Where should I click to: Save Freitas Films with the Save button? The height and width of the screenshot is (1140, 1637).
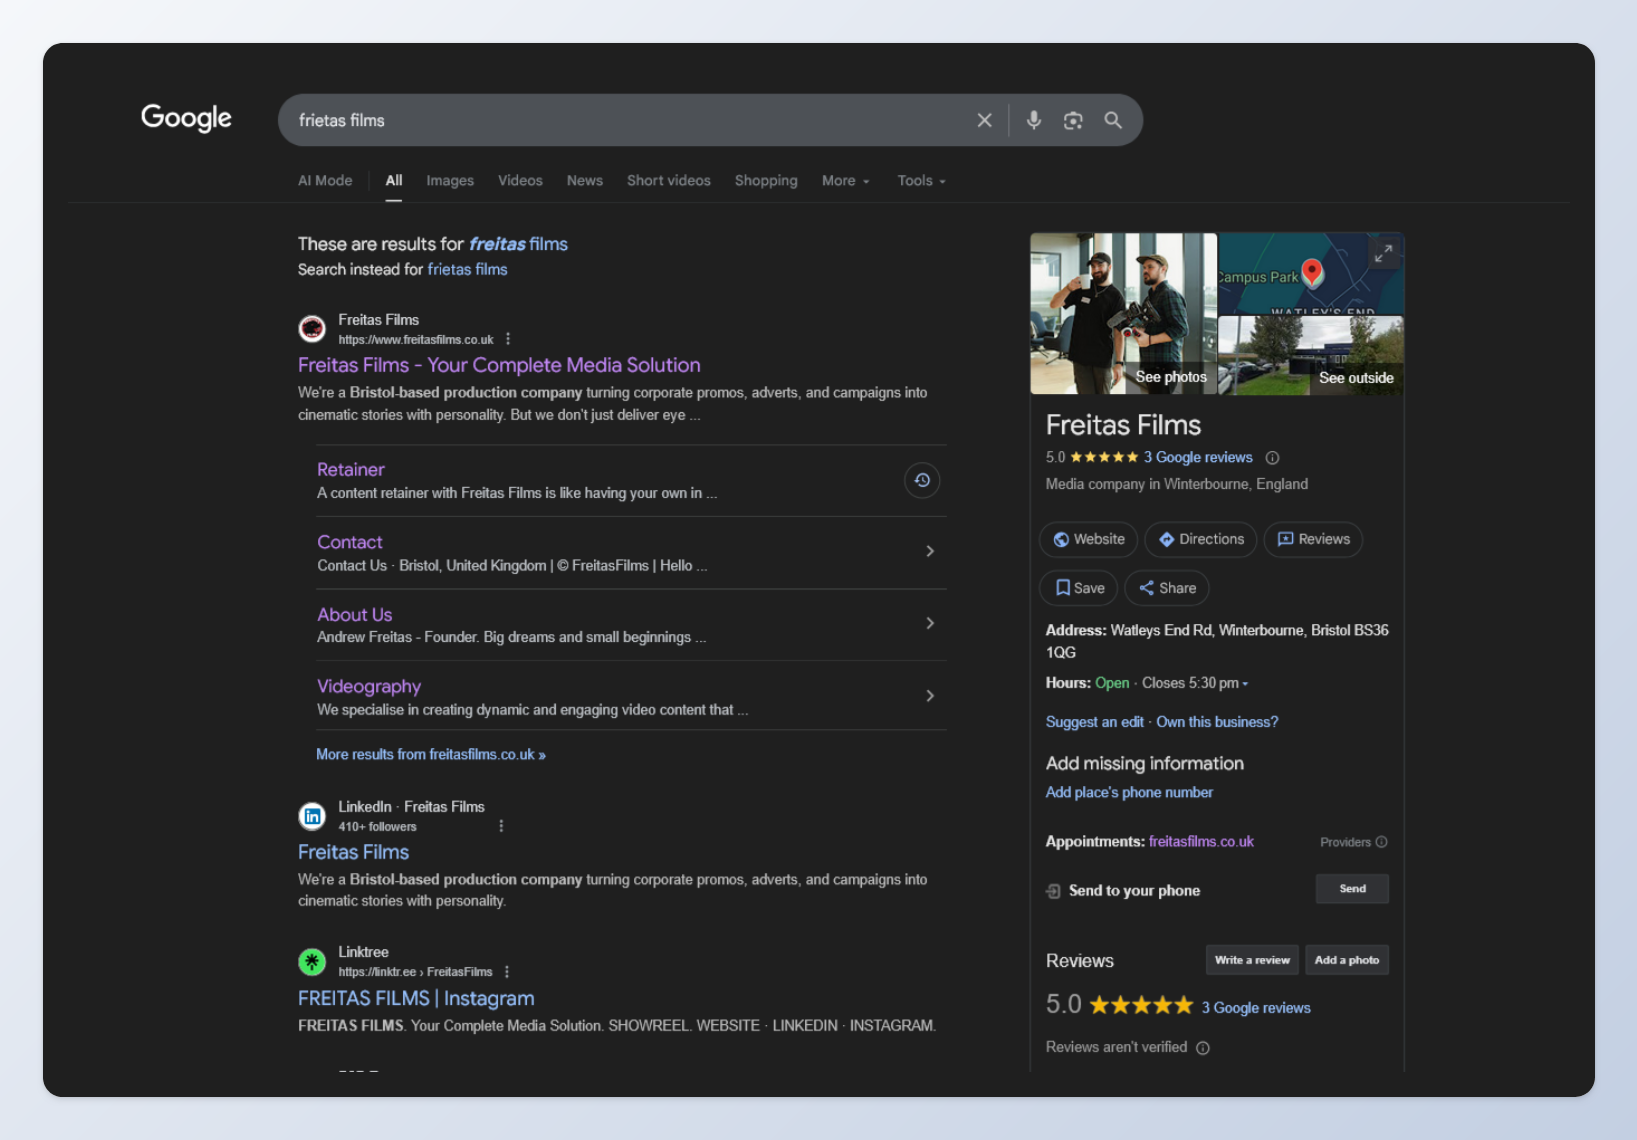pyautogui.click(x=1079, y=588)
